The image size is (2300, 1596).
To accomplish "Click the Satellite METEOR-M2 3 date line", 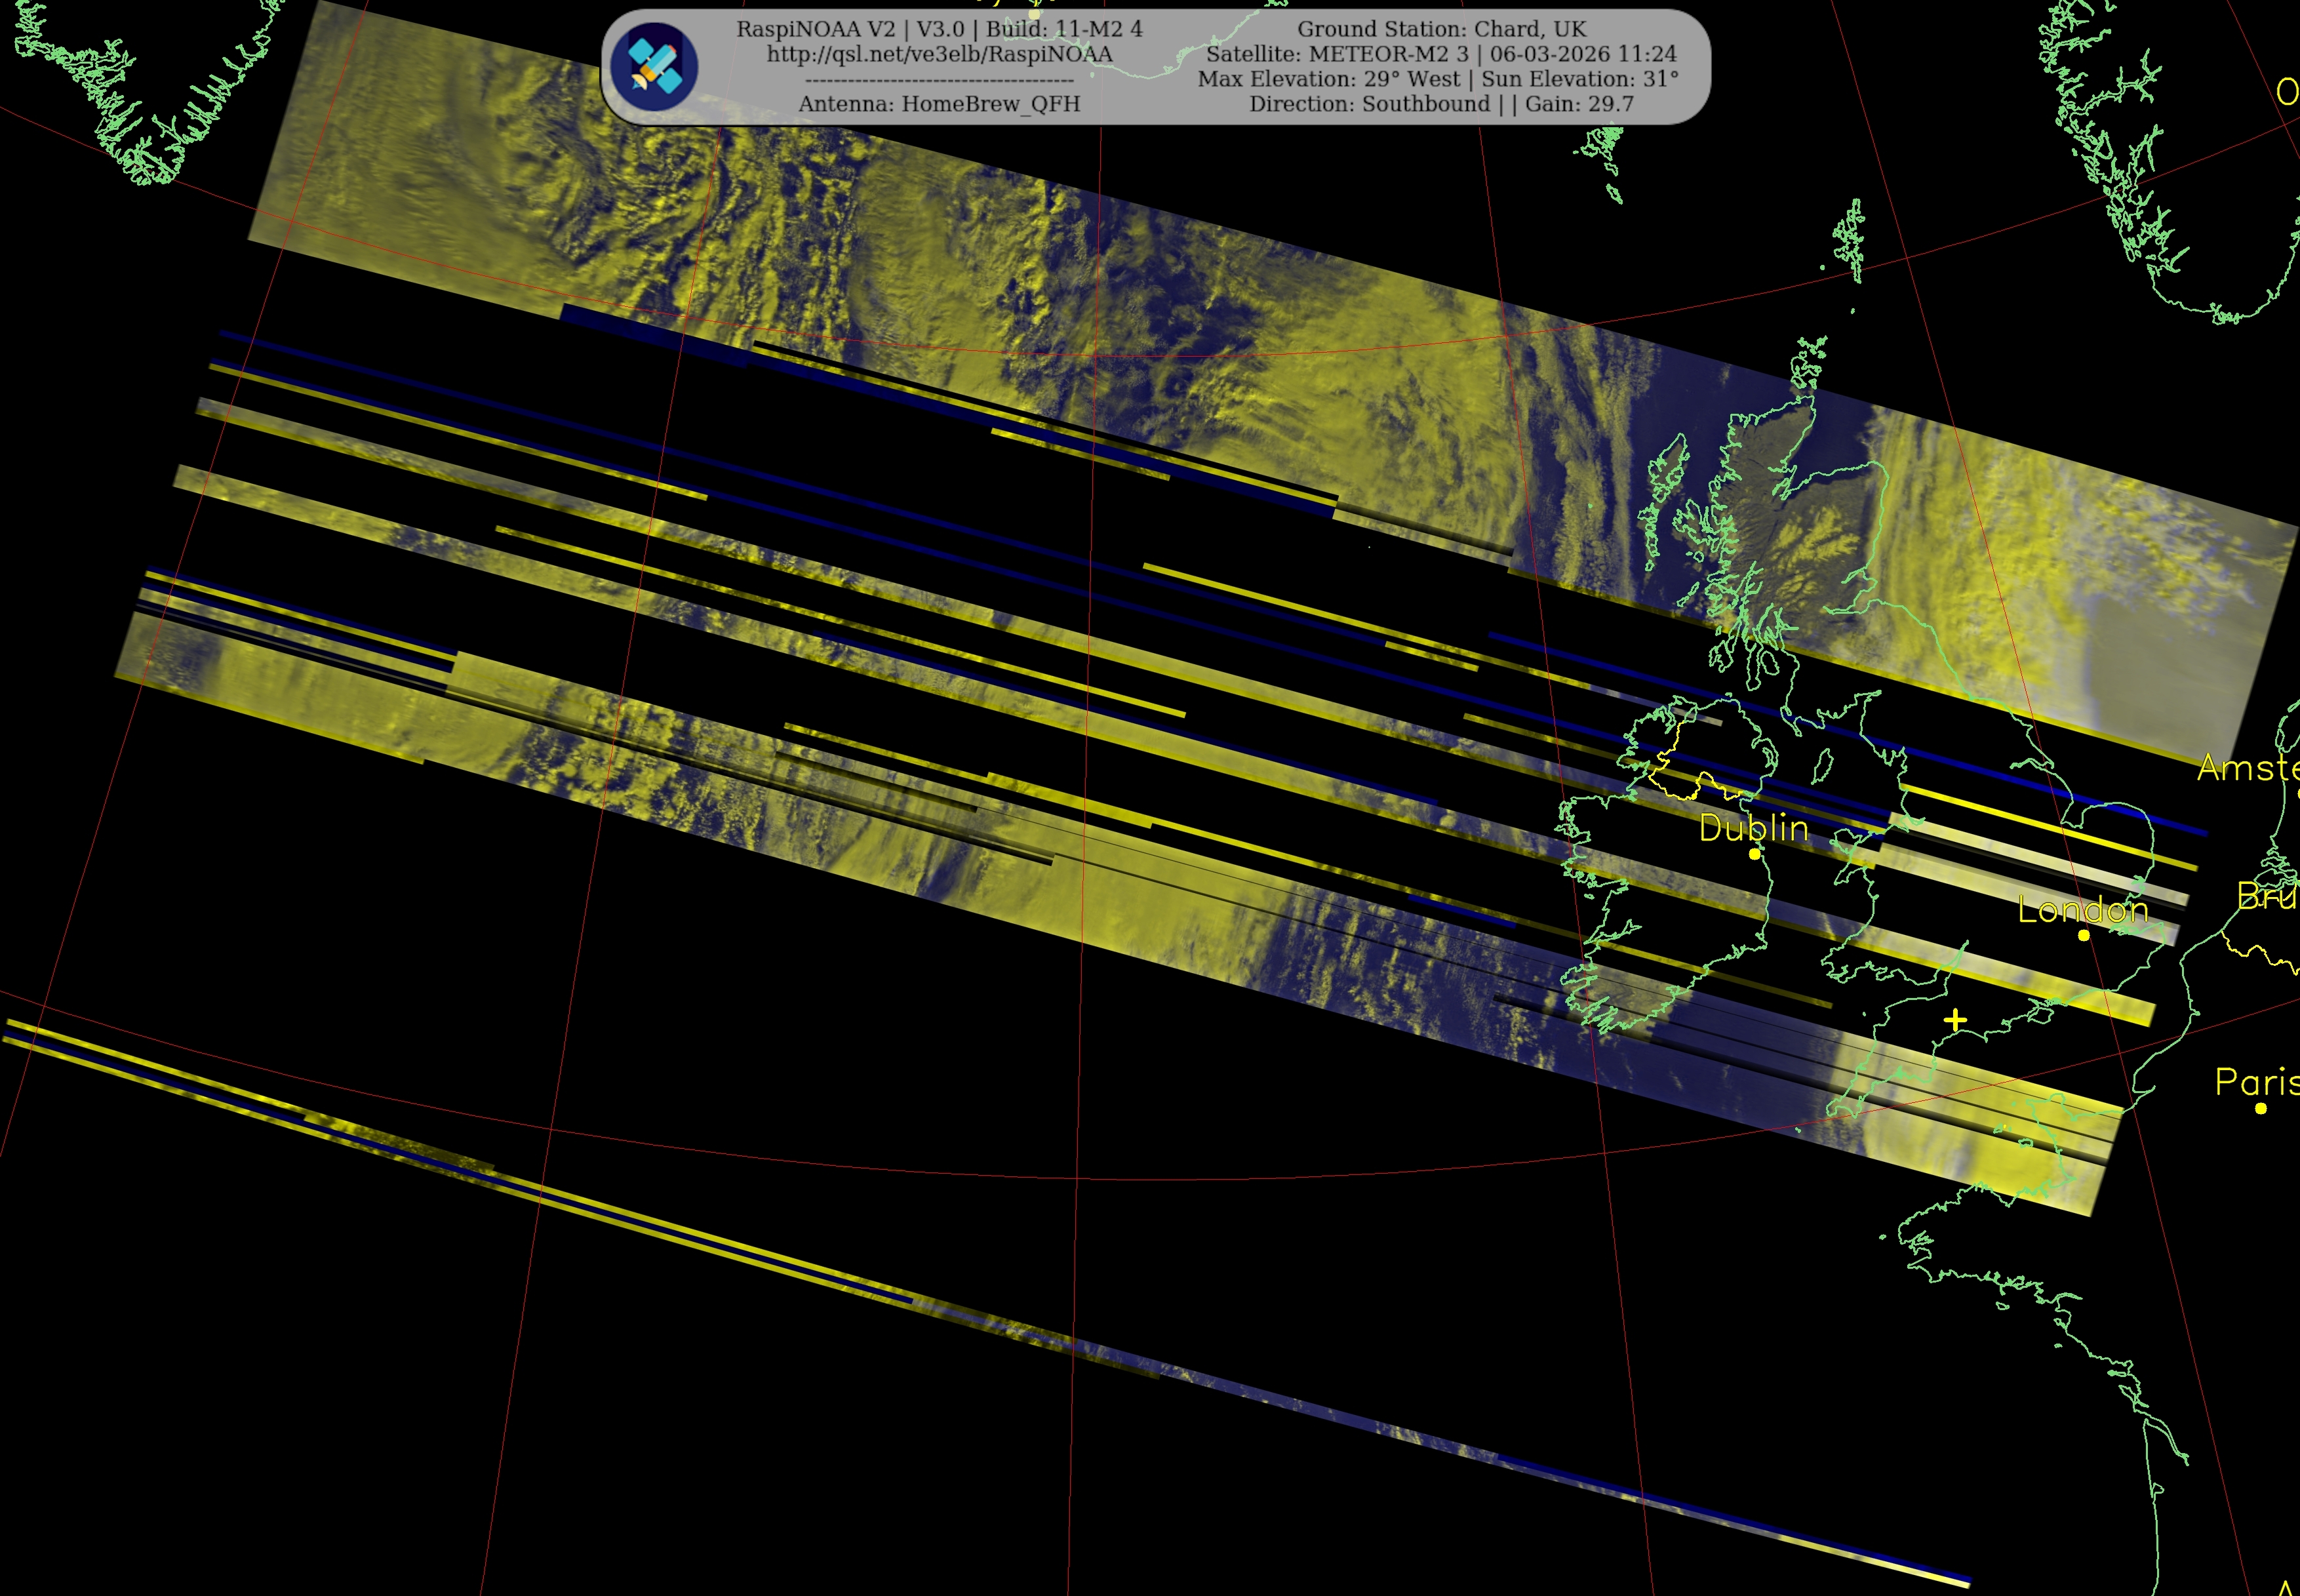I will point(1441,54).
